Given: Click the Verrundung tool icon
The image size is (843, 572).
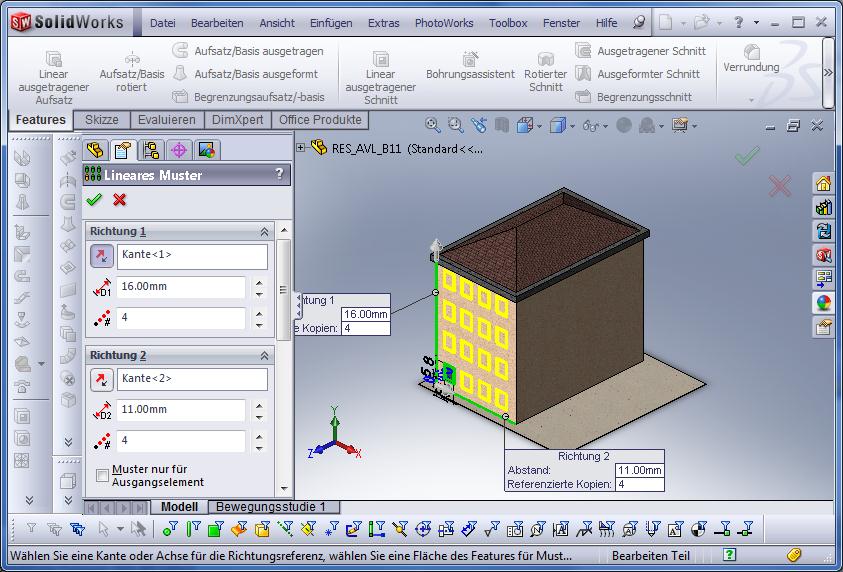Looking at the screenshot, I should click(x=751, y=50).
